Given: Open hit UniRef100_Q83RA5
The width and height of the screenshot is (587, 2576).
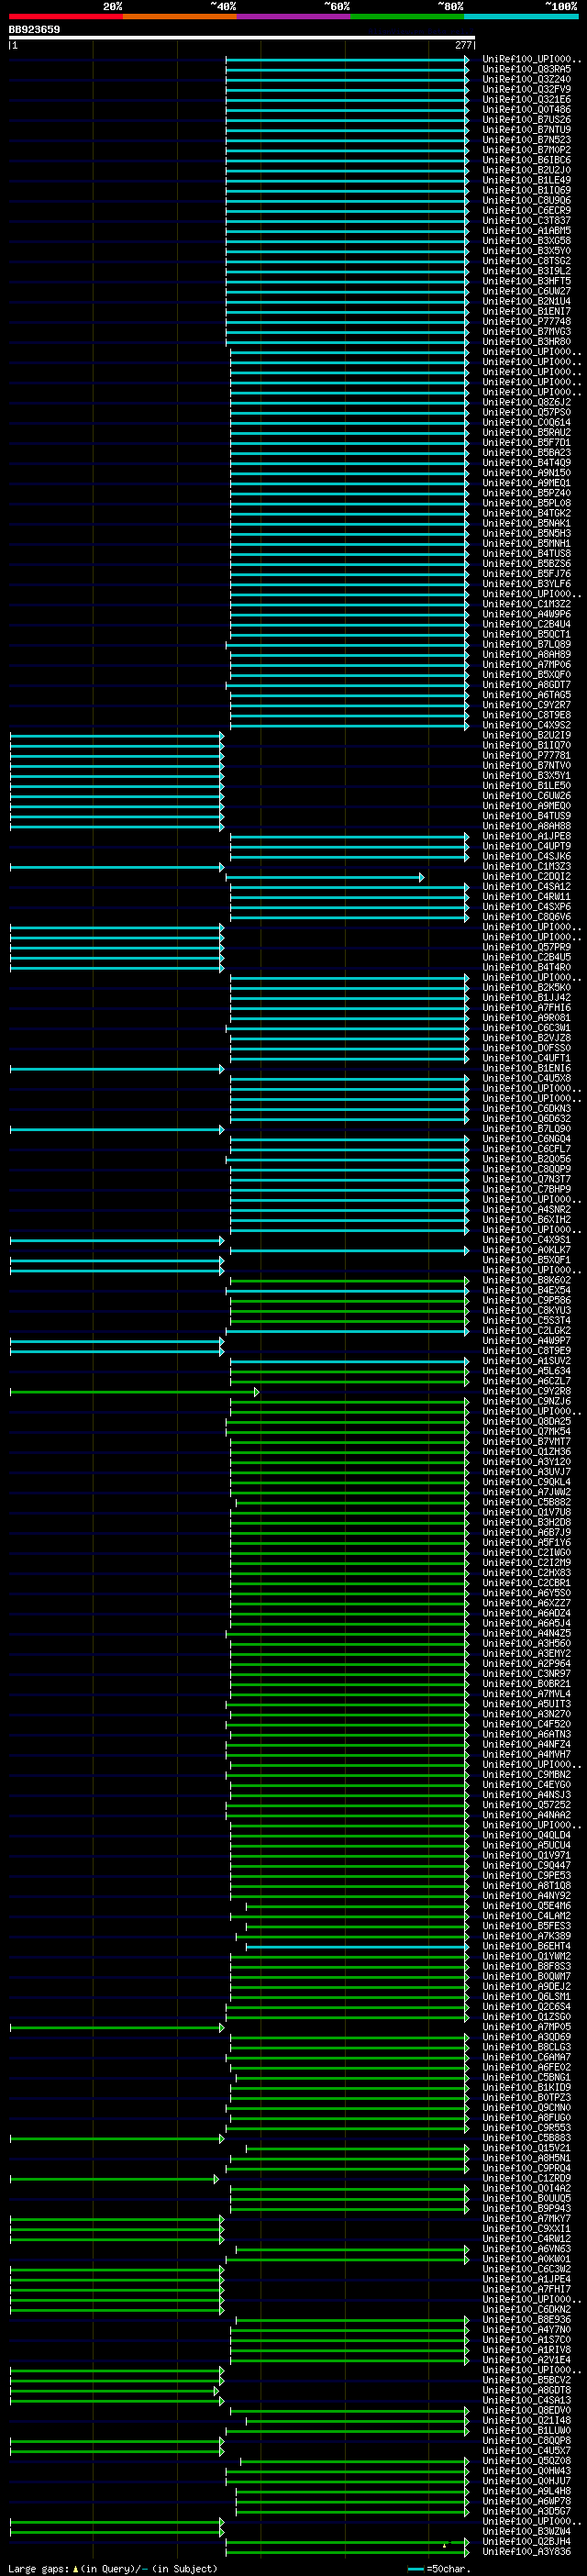Looking at the screenshot, I should pyautogui.click(x=527, y=69).
